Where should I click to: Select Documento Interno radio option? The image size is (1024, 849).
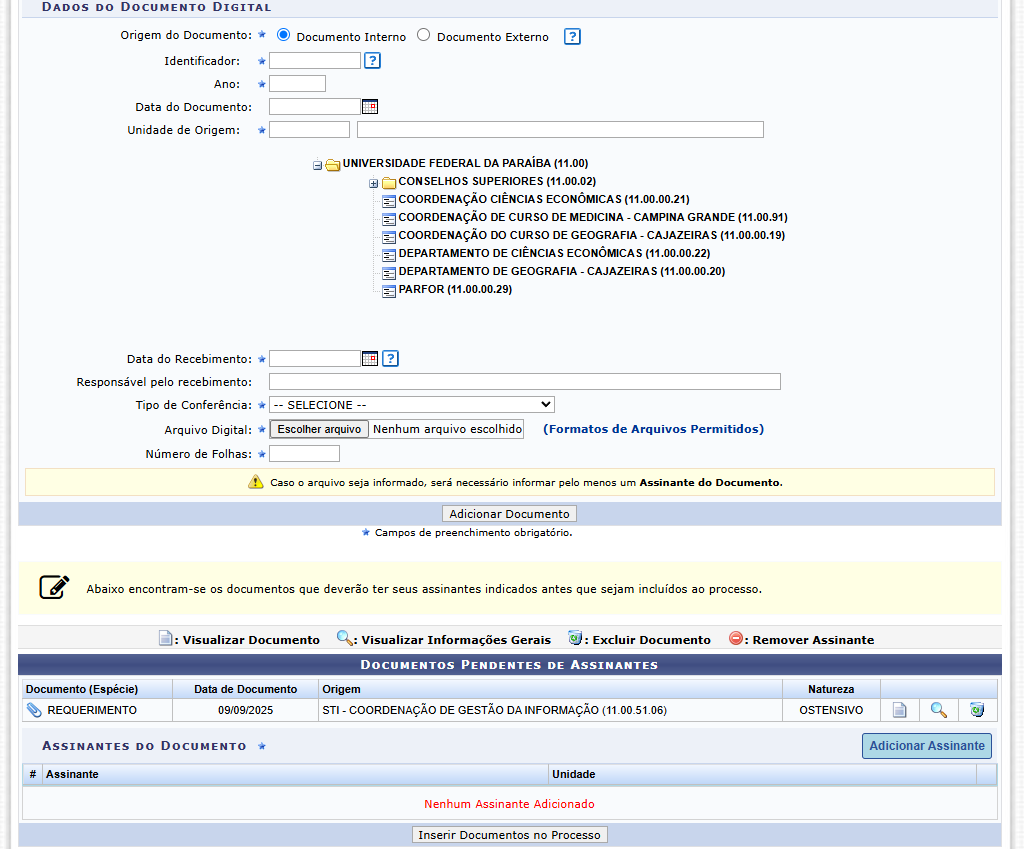coord(284,35)
